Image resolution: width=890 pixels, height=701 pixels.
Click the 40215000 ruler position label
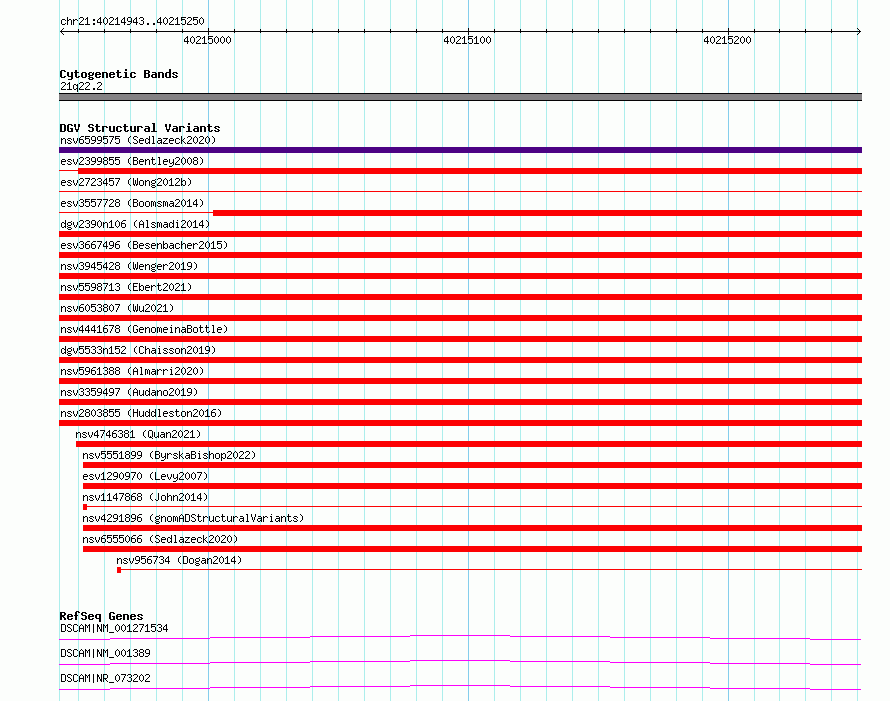(x=207, y=40)
